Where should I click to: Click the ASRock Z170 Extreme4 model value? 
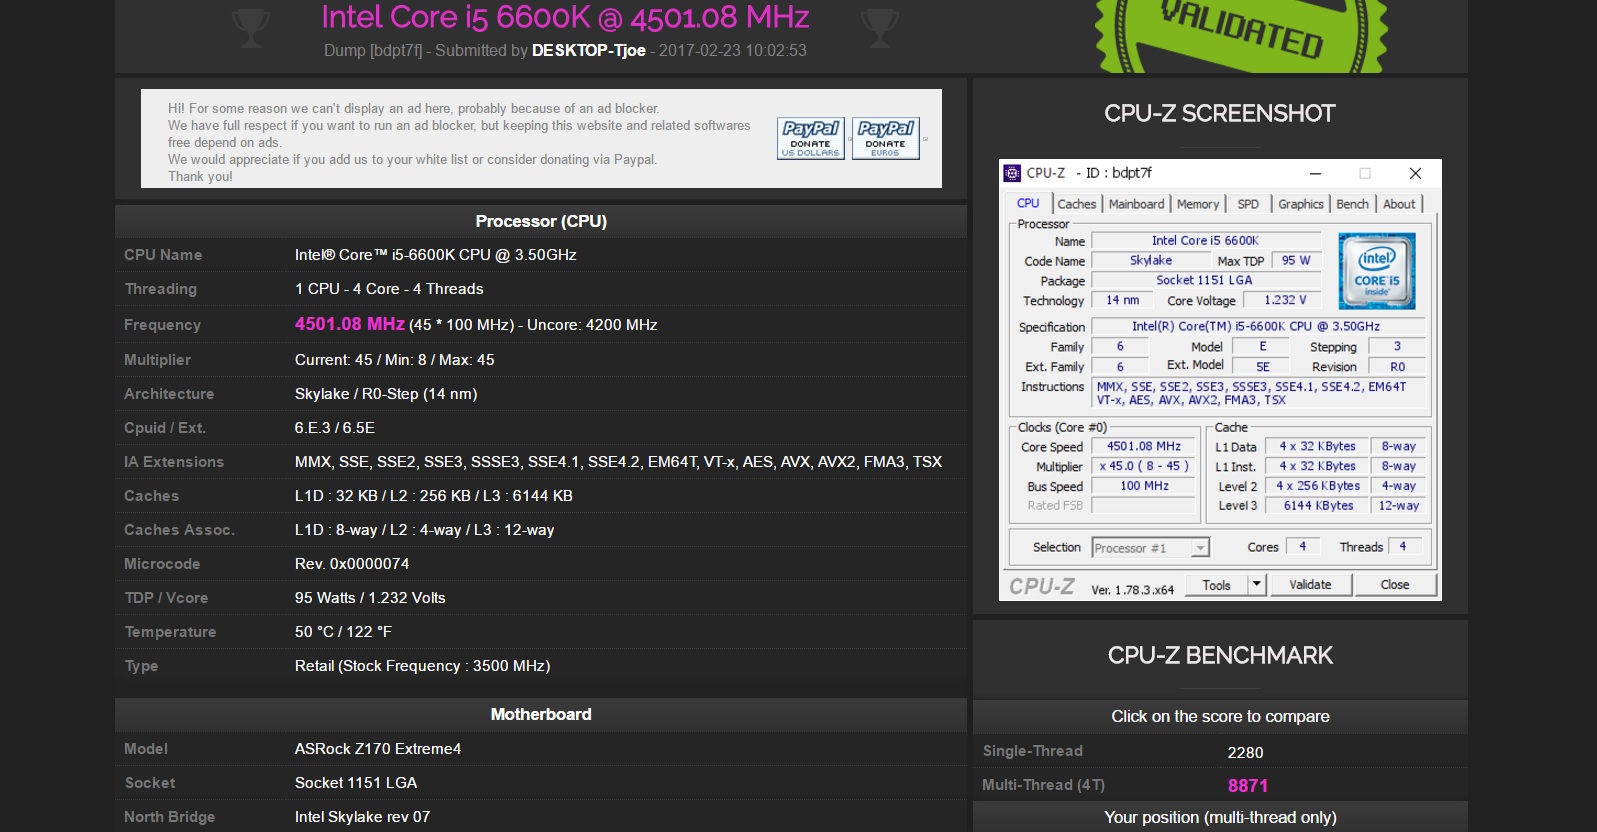[378, 749]
